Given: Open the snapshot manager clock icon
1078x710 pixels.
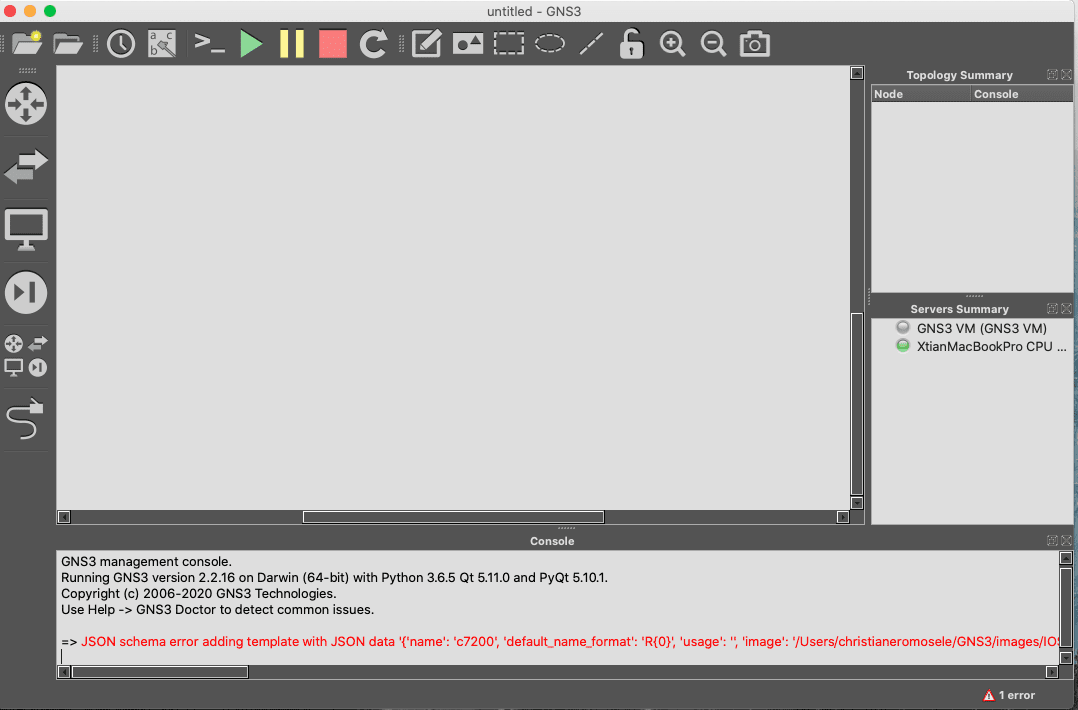Looking at the screenshot, I should tap(121, 44).
